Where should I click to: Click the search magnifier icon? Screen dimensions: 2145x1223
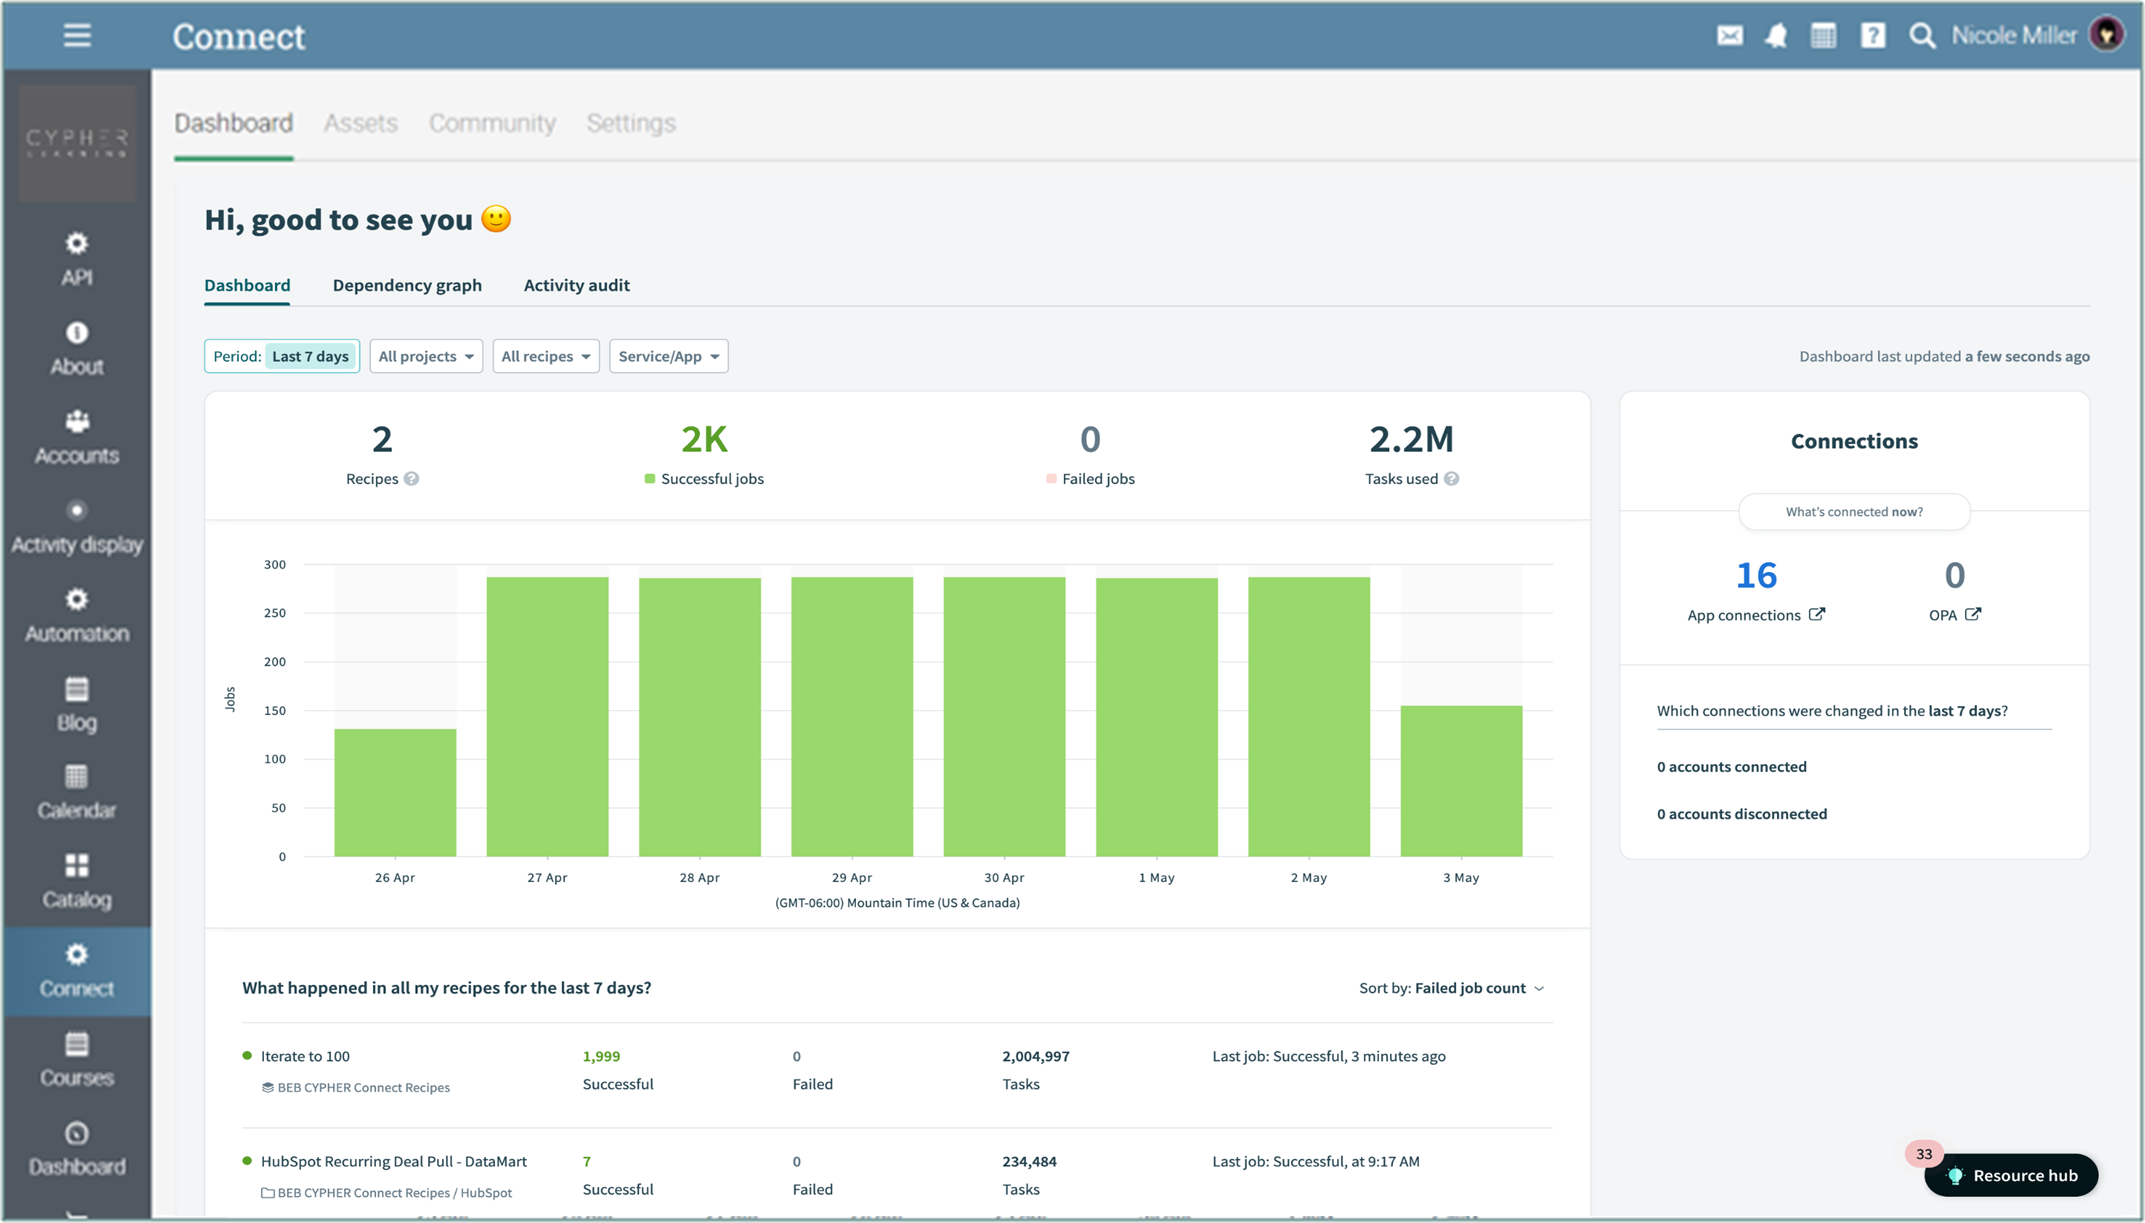pyautogui.click(x=1921, y=36)
